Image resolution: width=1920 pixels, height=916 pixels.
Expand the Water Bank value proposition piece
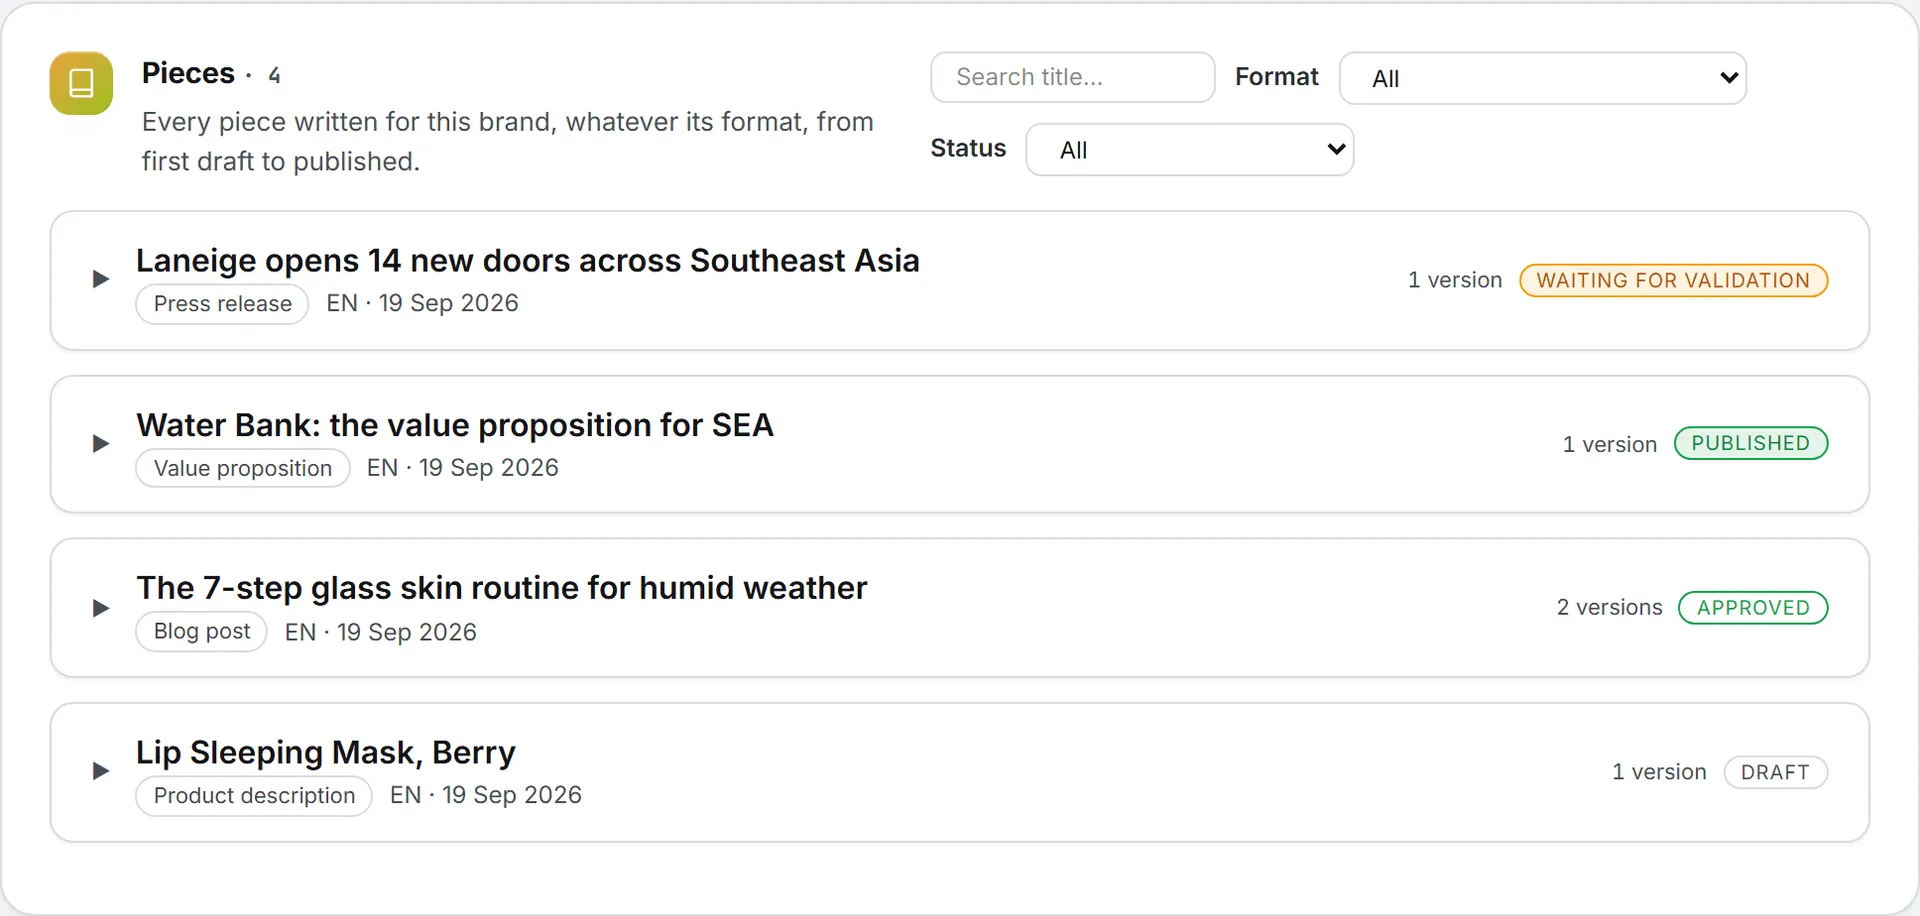(x=100, y=443)
